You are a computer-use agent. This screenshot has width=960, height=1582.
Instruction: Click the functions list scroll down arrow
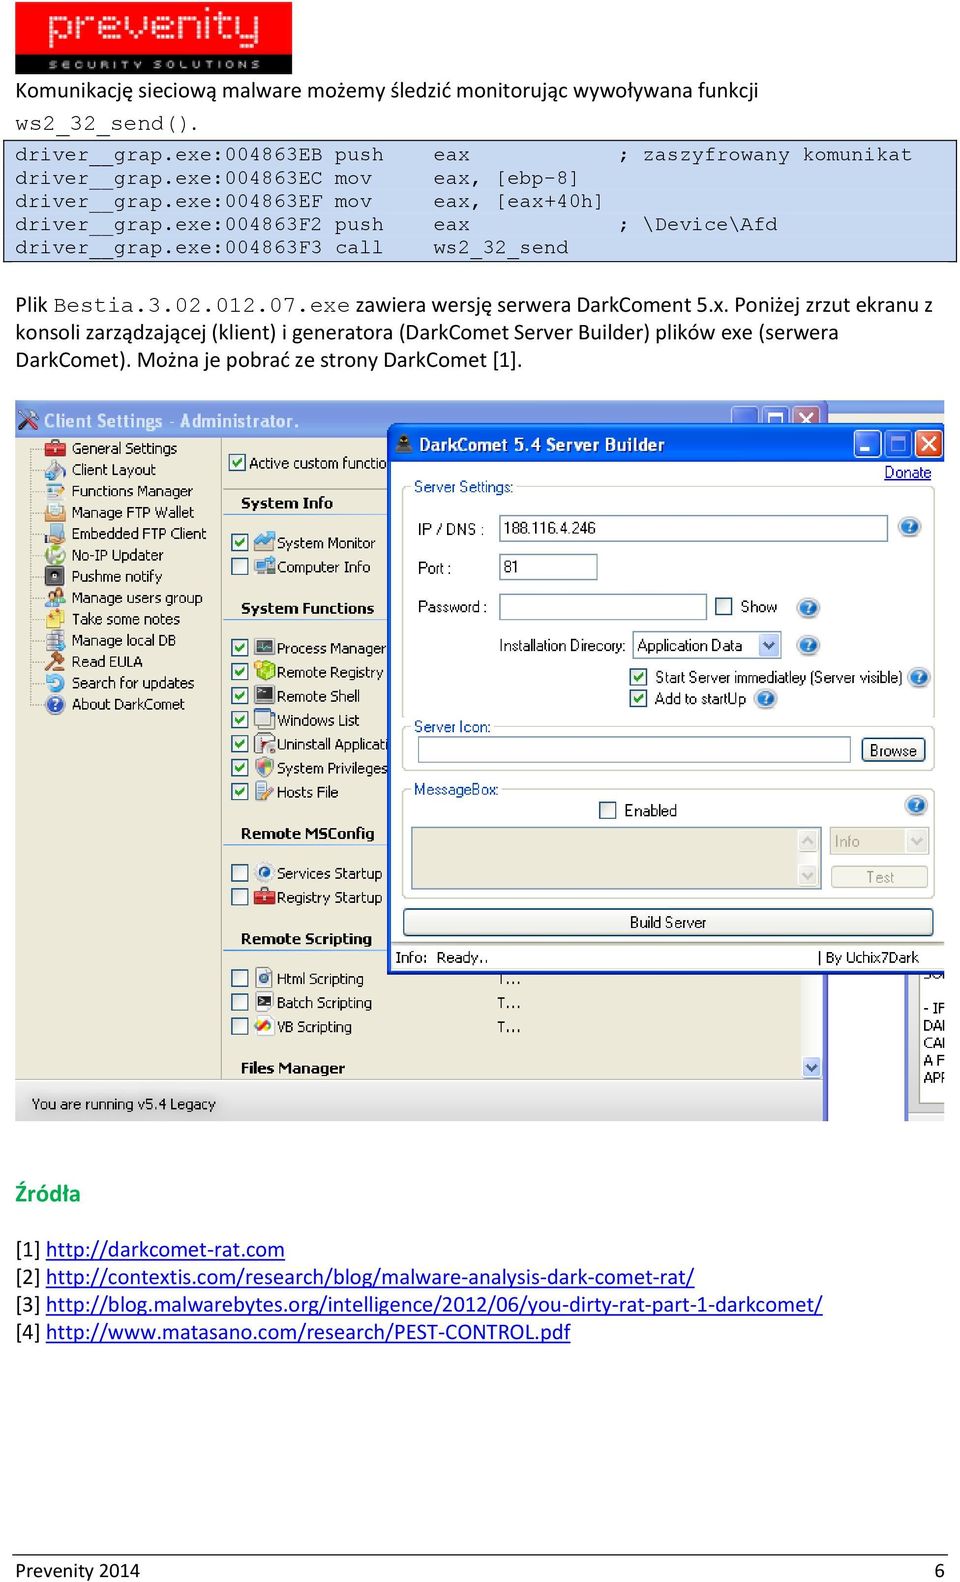(811, 1068)
